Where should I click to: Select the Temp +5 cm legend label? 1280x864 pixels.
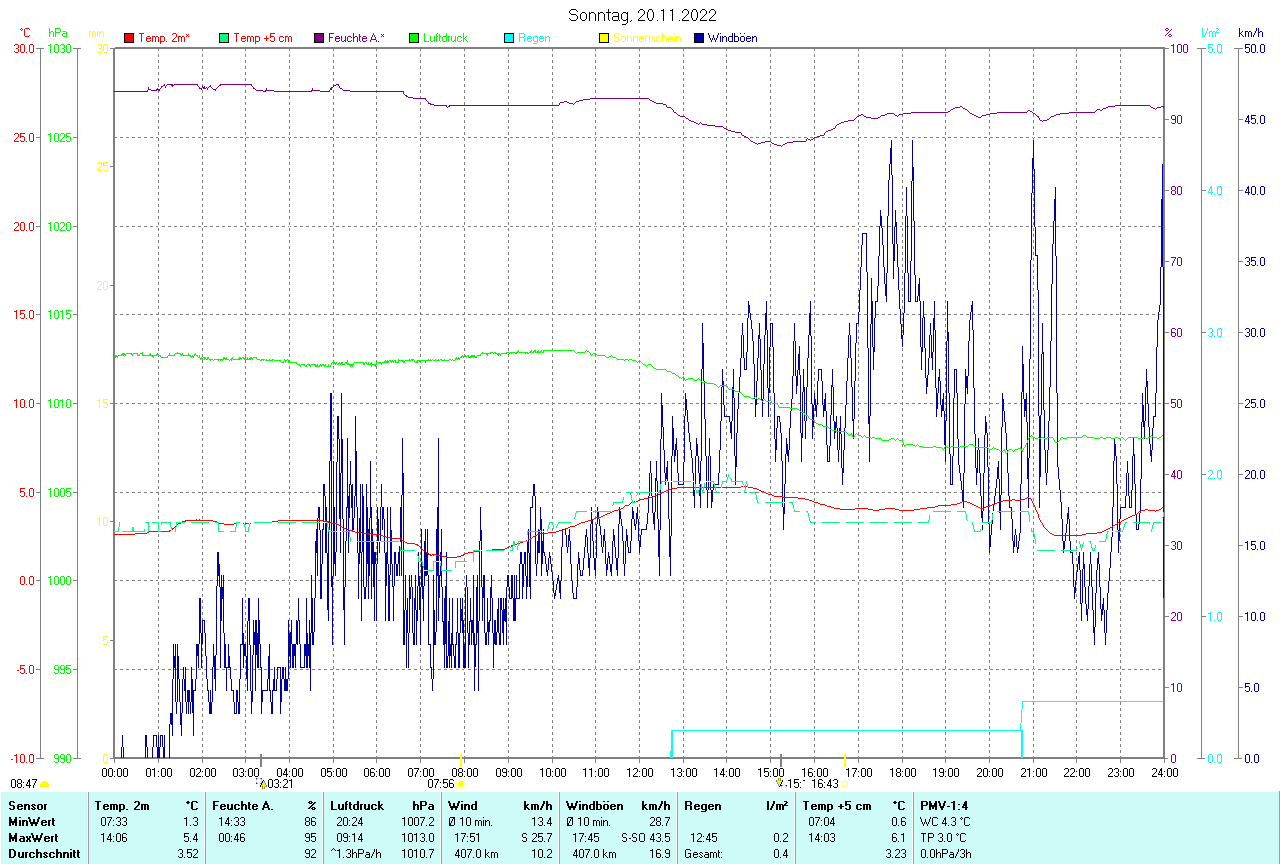[262, 38]
